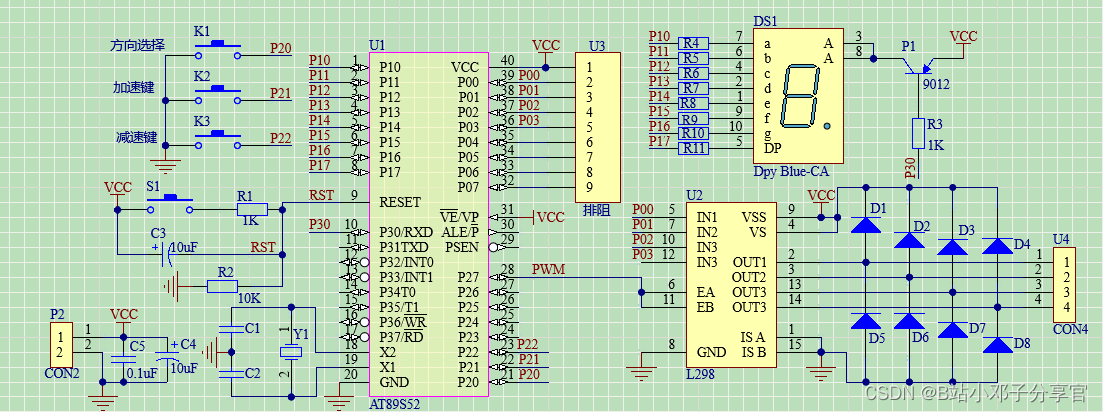Viewport: 1103px width, 412px height.
Task: Click the L298 part name text
Action: coord(701,376)
